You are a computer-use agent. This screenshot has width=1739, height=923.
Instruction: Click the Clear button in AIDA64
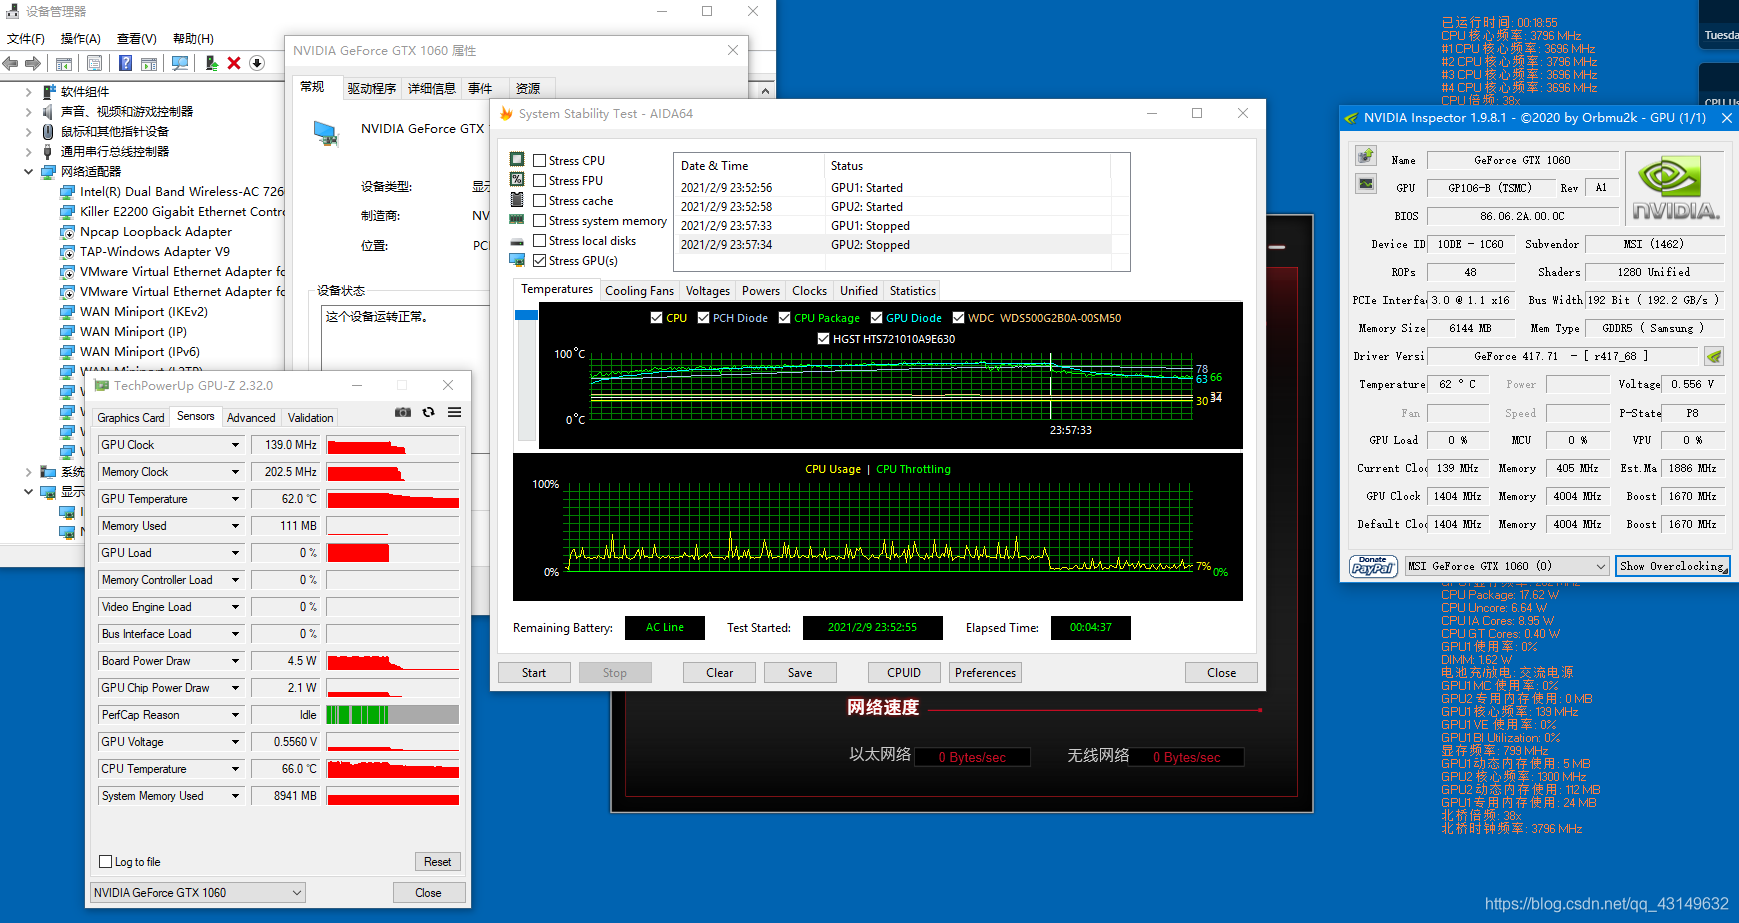pos(720,673)
